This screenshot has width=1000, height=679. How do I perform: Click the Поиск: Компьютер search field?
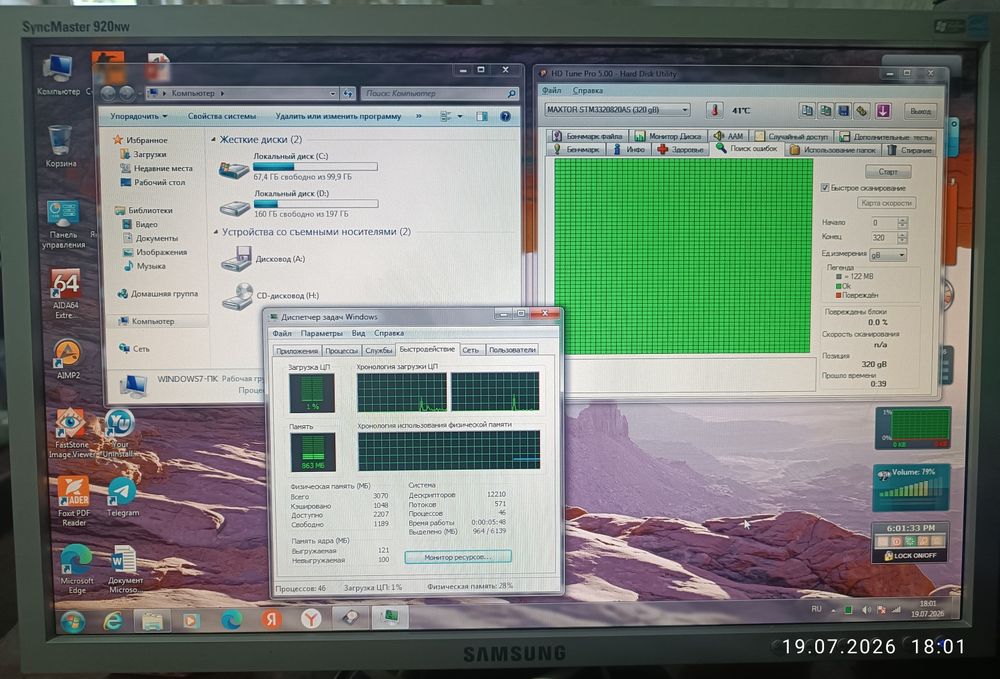click(439, 93)
